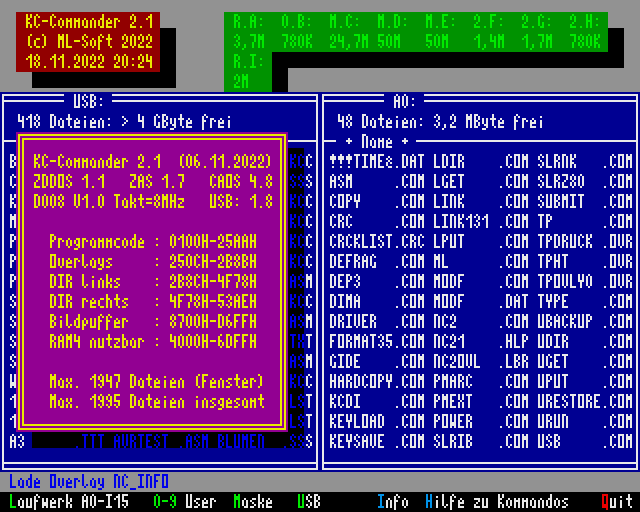Image resolution: width=640 pixels, height=512 pixels.
Task: Select file NC21.HLP
Action: tap(481, 342)
